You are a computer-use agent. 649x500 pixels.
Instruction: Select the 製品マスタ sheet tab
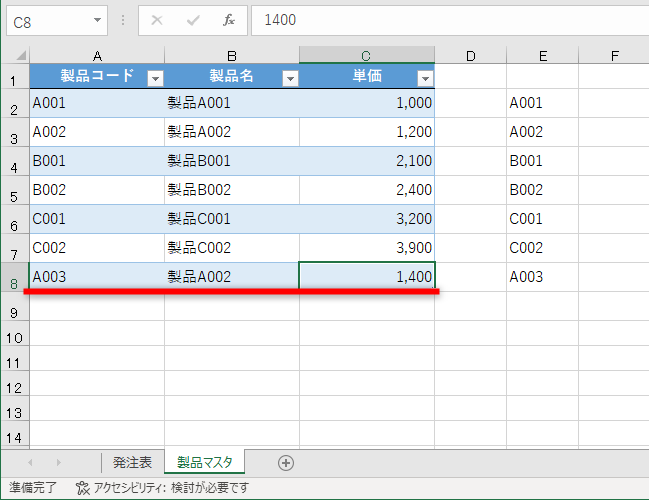tap(204, 462)
